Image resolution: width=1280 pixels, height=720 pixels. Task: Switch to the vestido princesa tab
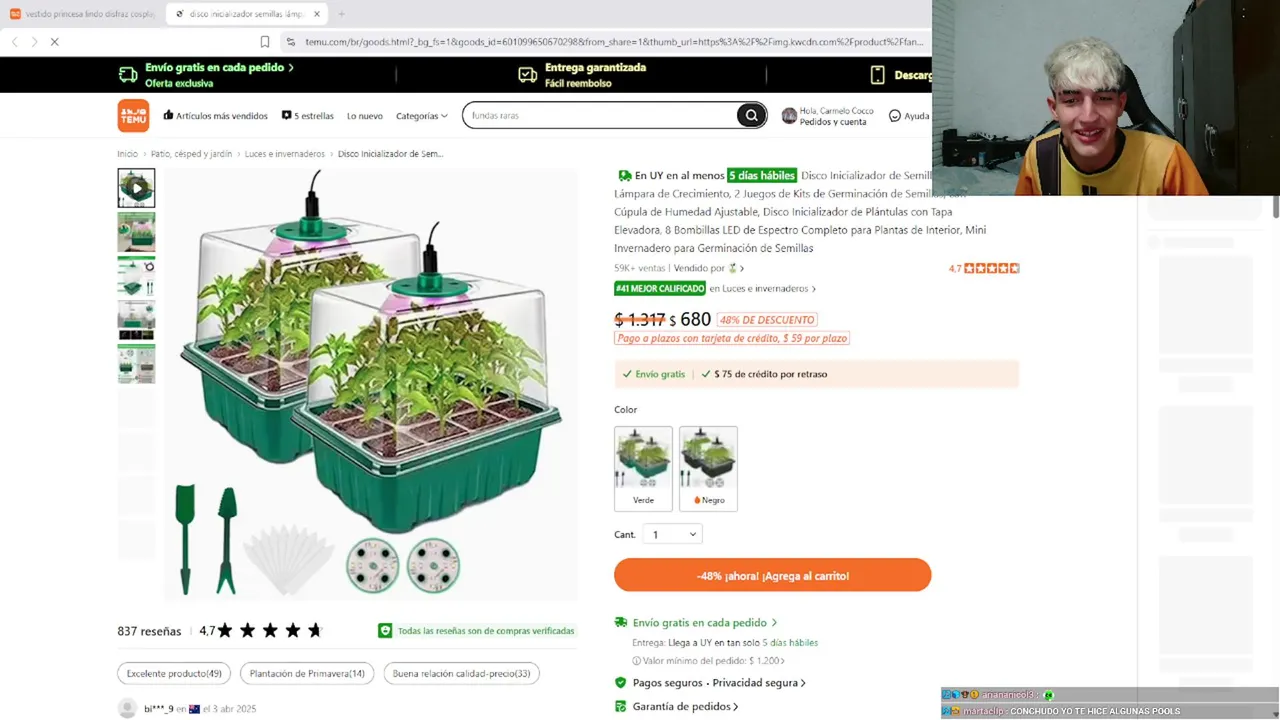click(82, 14)
